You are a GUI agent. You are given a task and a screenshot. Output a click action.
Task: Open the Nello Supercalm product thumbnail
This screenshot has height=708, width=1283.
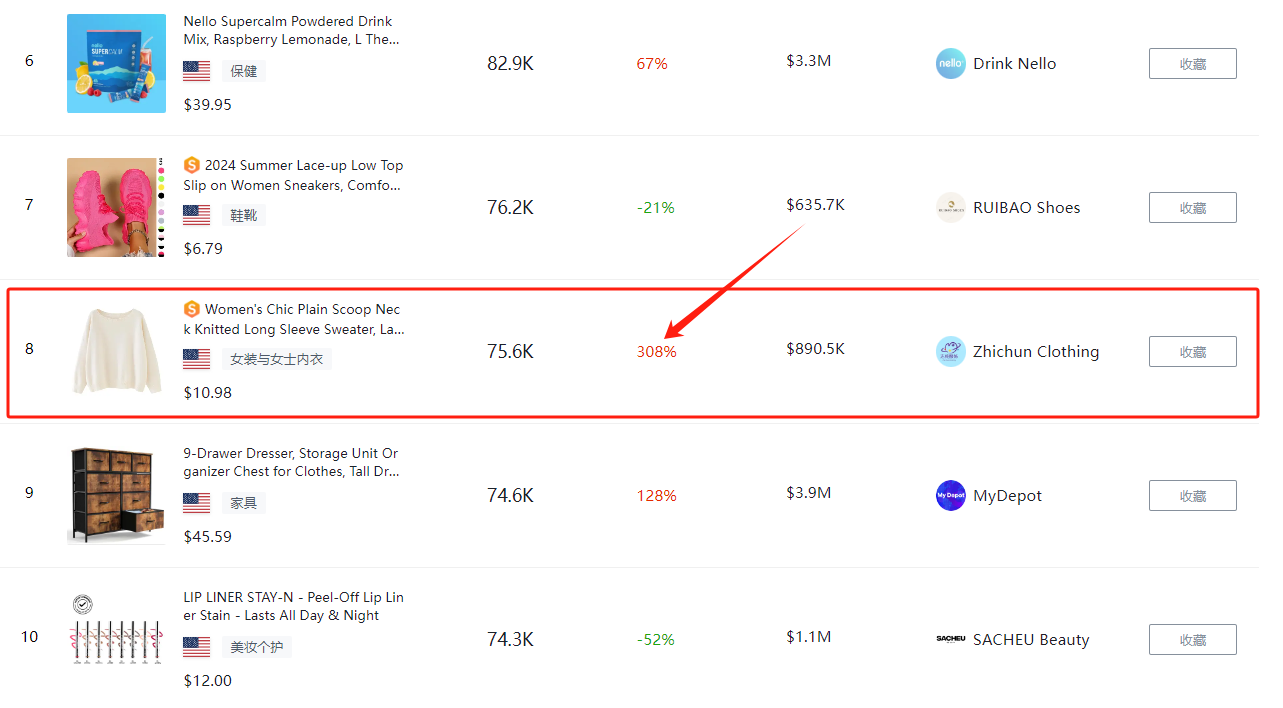116,64
